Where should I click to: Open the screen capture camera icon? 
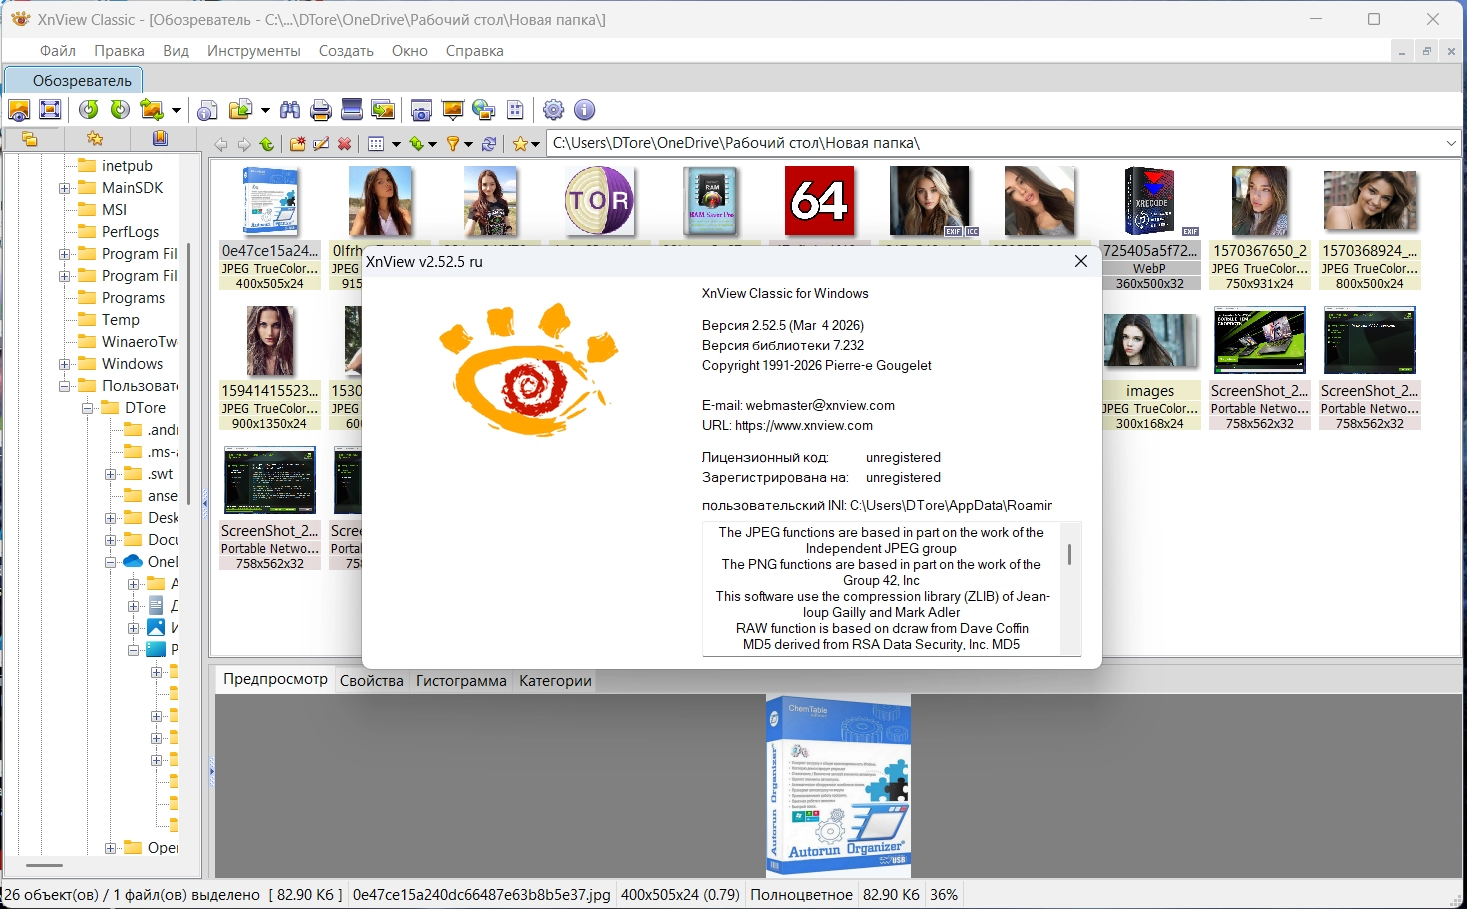pyautogui.click(x=422, y=110)
